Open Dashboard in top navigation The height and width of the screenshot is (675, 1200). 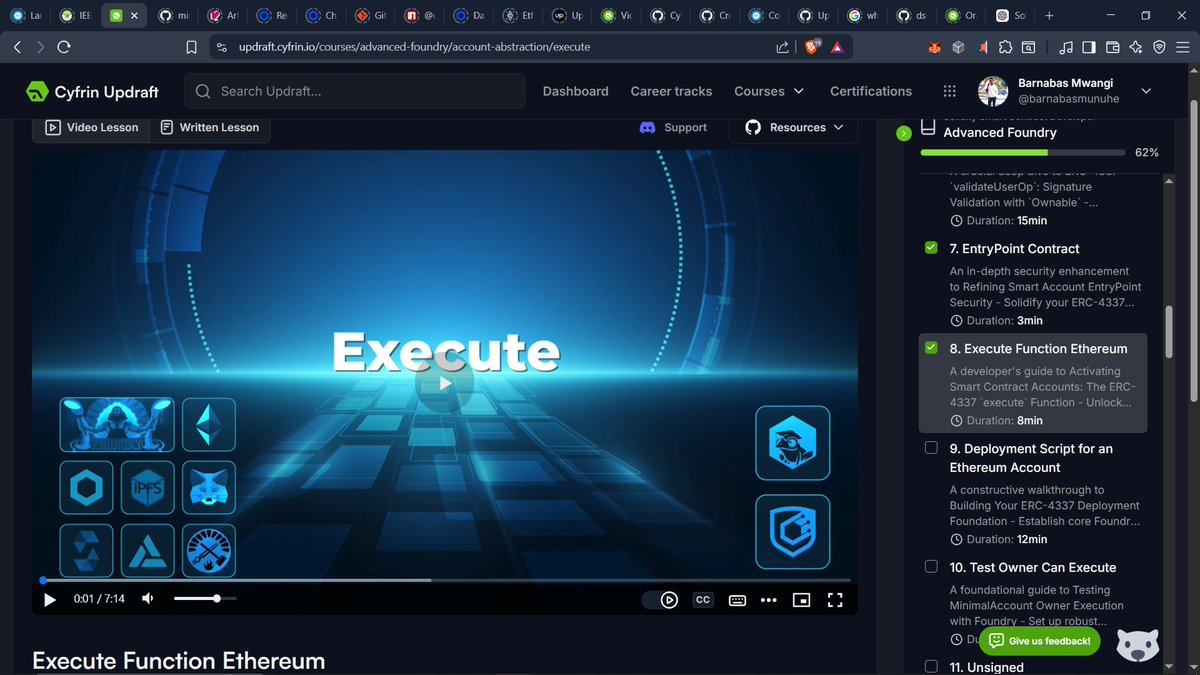[575, 91]
